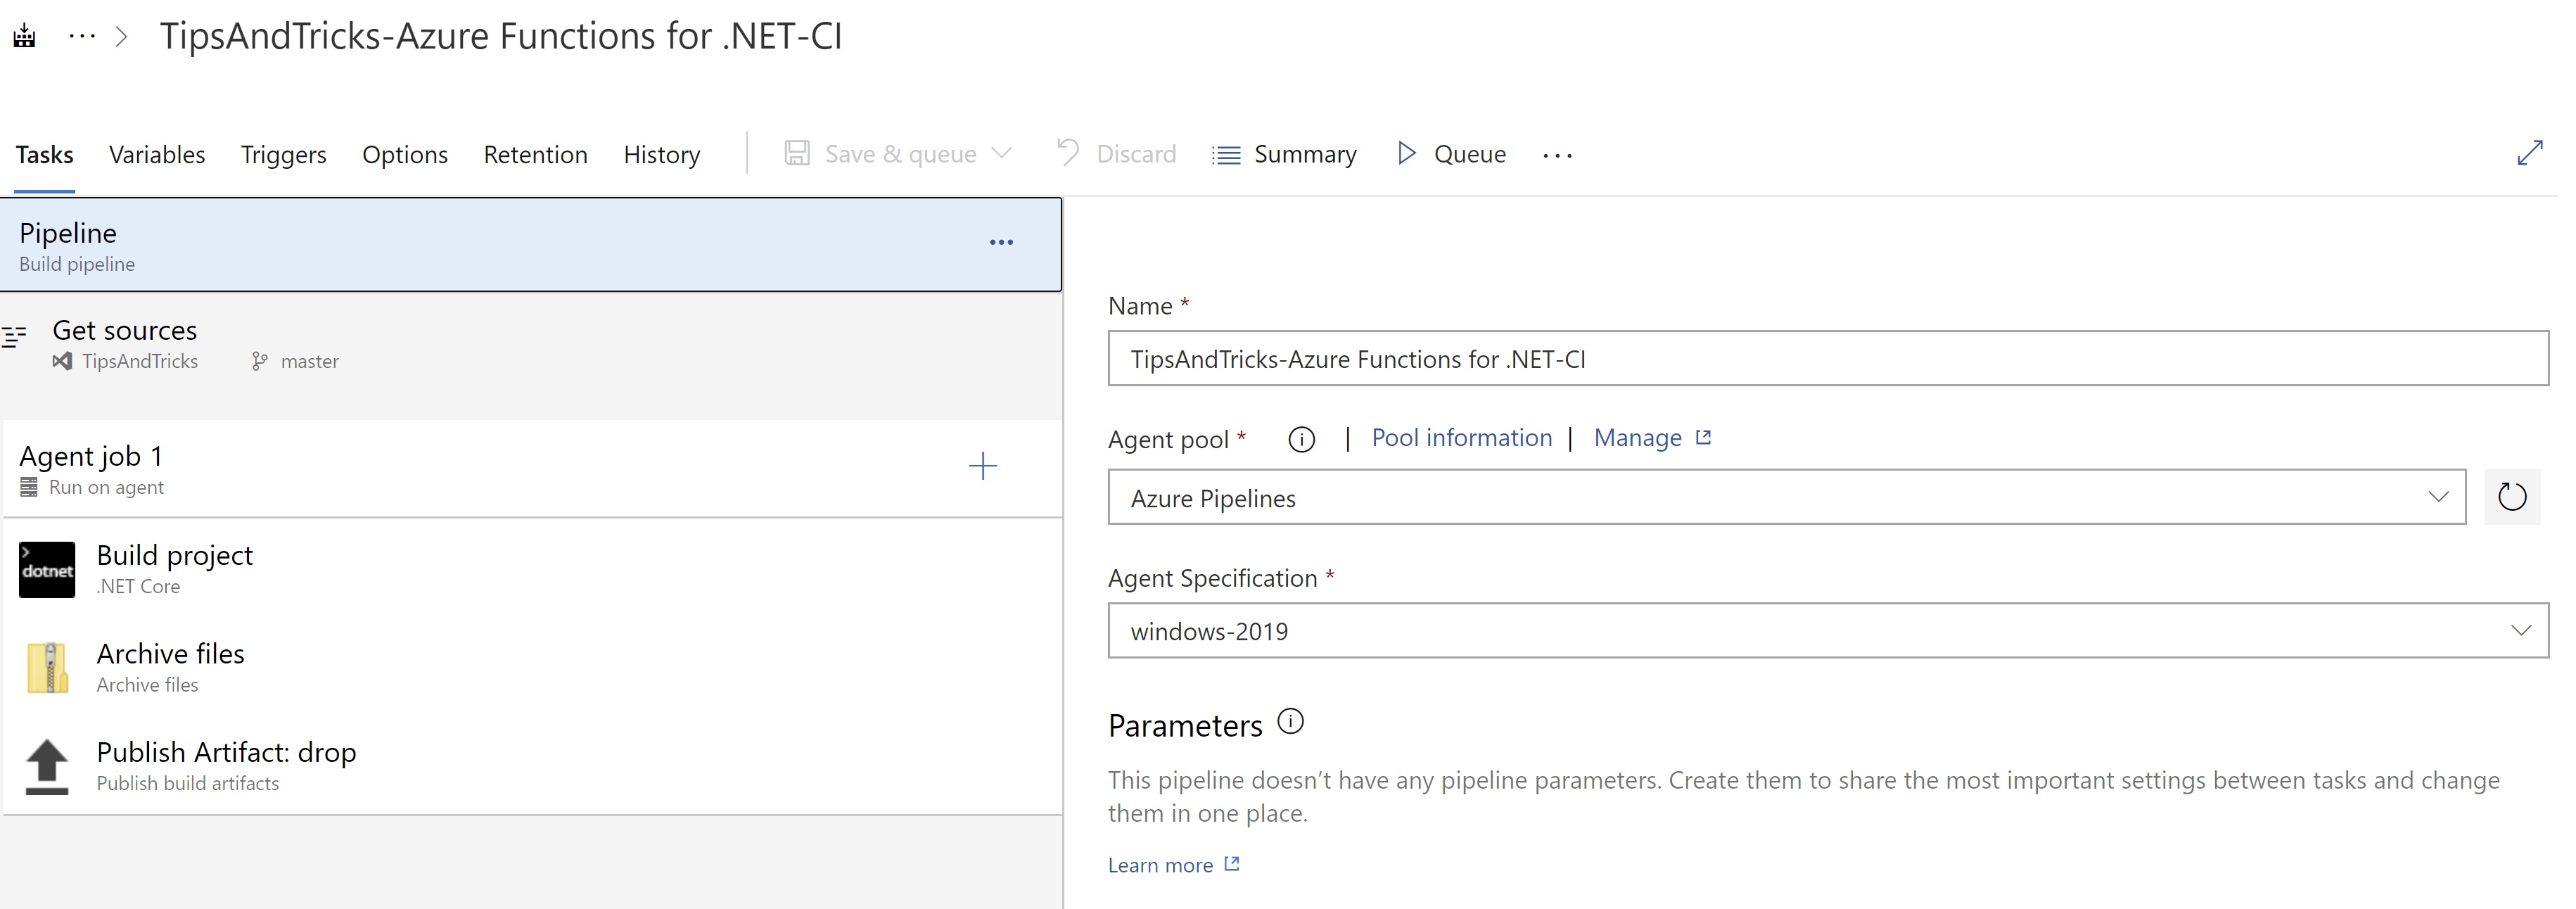Open the Pool information link
This screenshot has height=909, width=2576.
pos(1461,438)
